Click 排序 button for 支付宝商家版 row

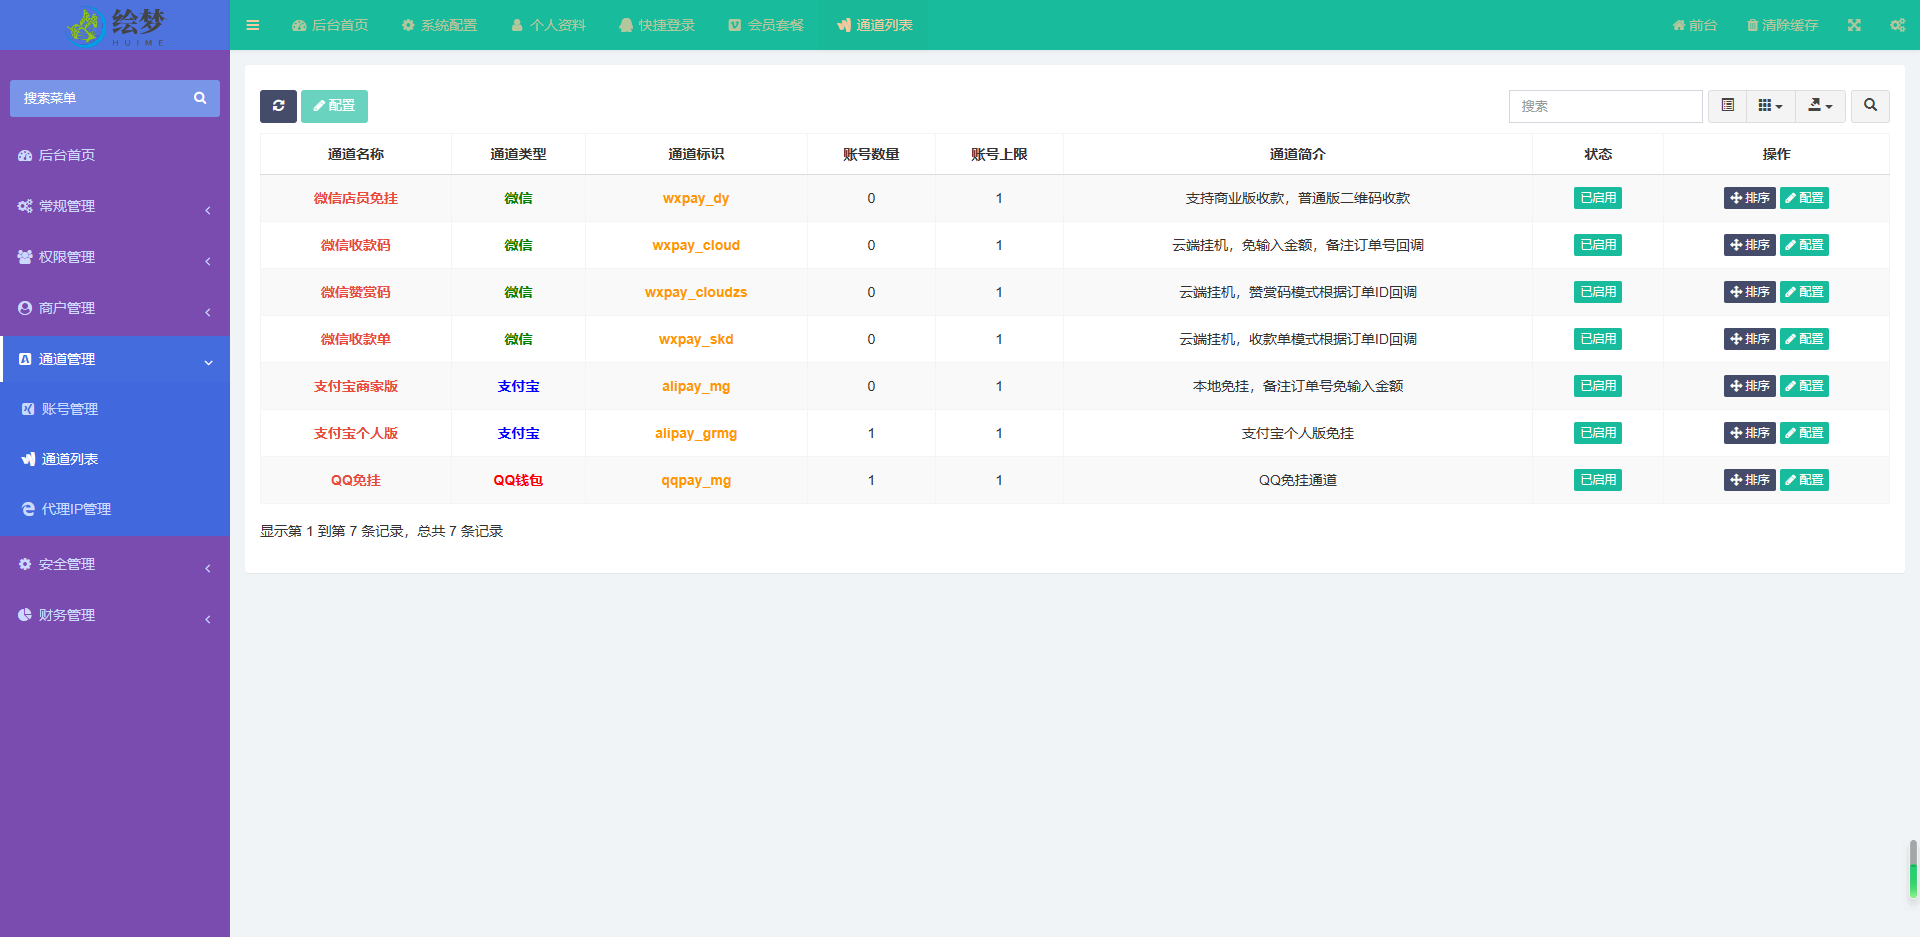click(x=1749, y=386)
